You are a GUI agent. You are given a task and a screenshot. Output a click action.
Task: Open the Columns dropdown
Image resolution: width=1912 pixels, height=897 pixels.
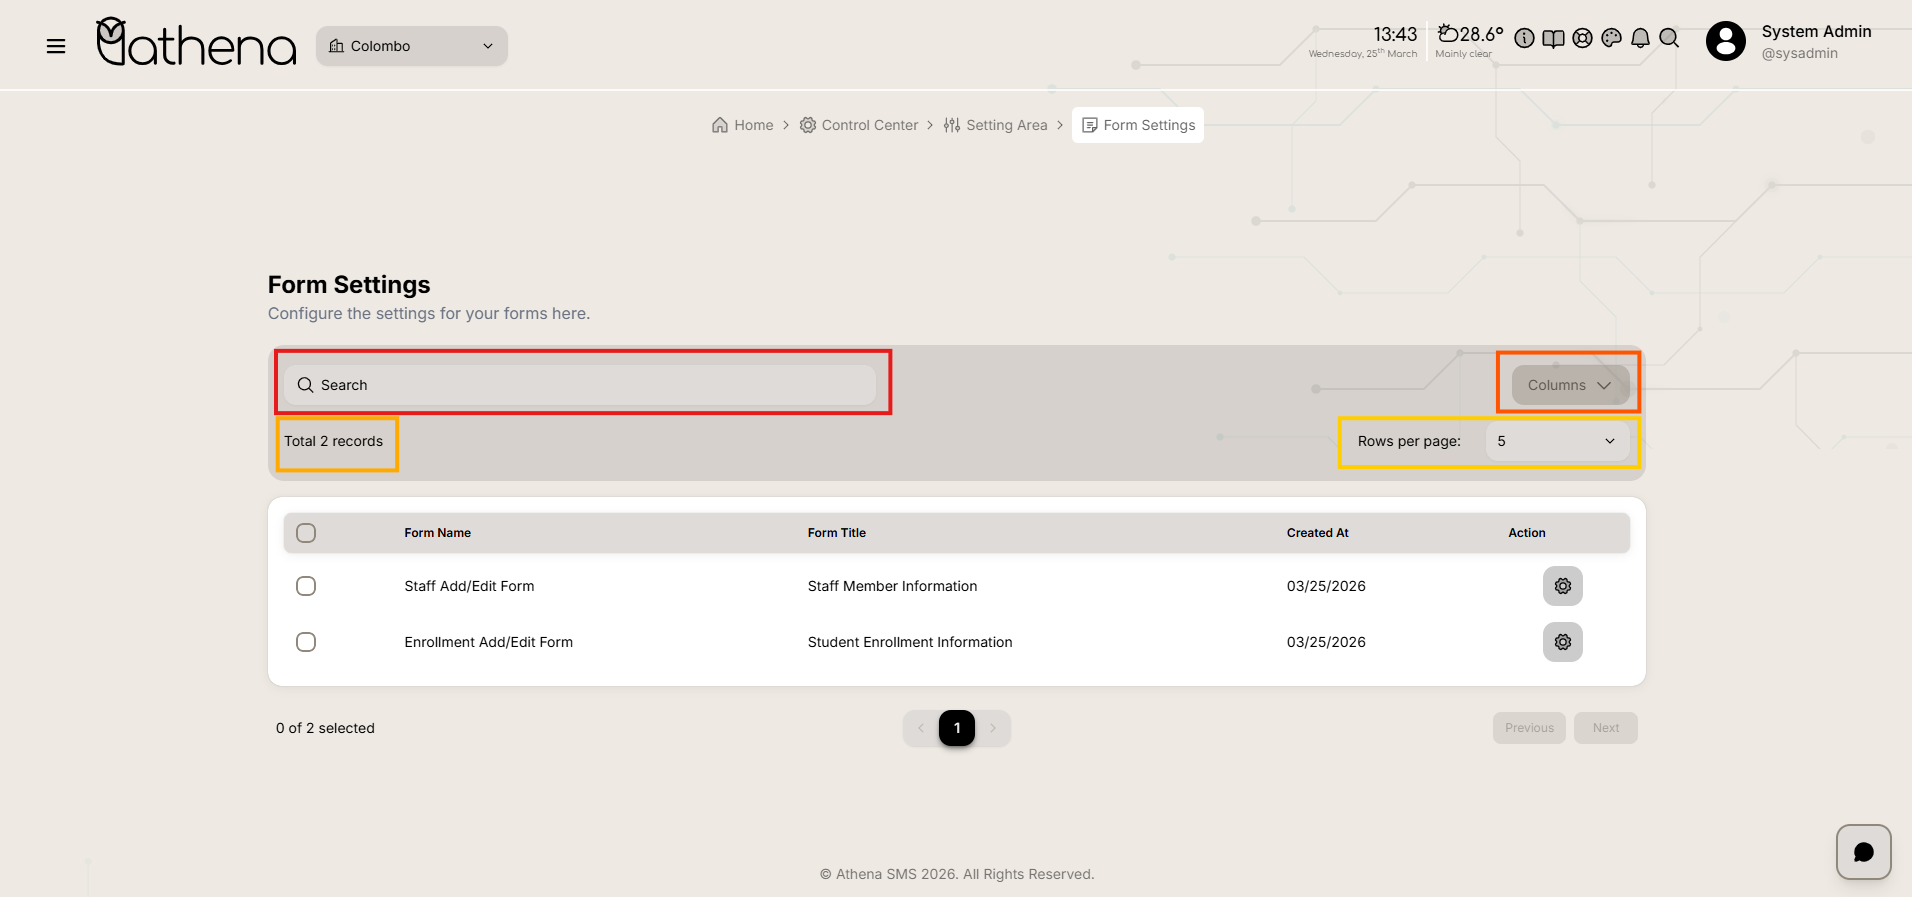(1569, 385)
